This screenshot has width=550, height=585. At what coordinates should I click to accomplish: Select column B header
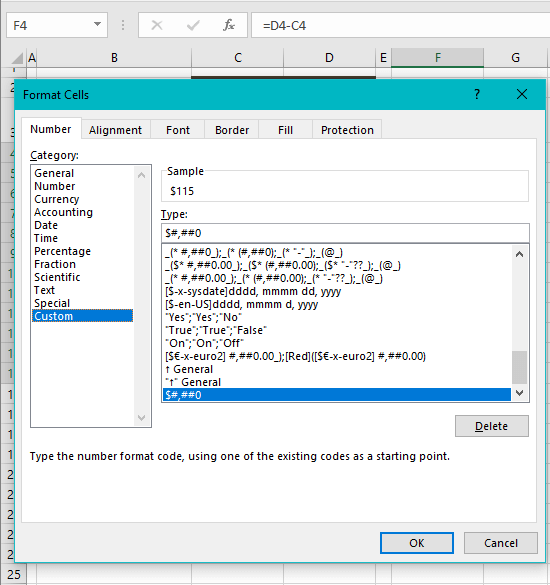click(x=114, y=58)
